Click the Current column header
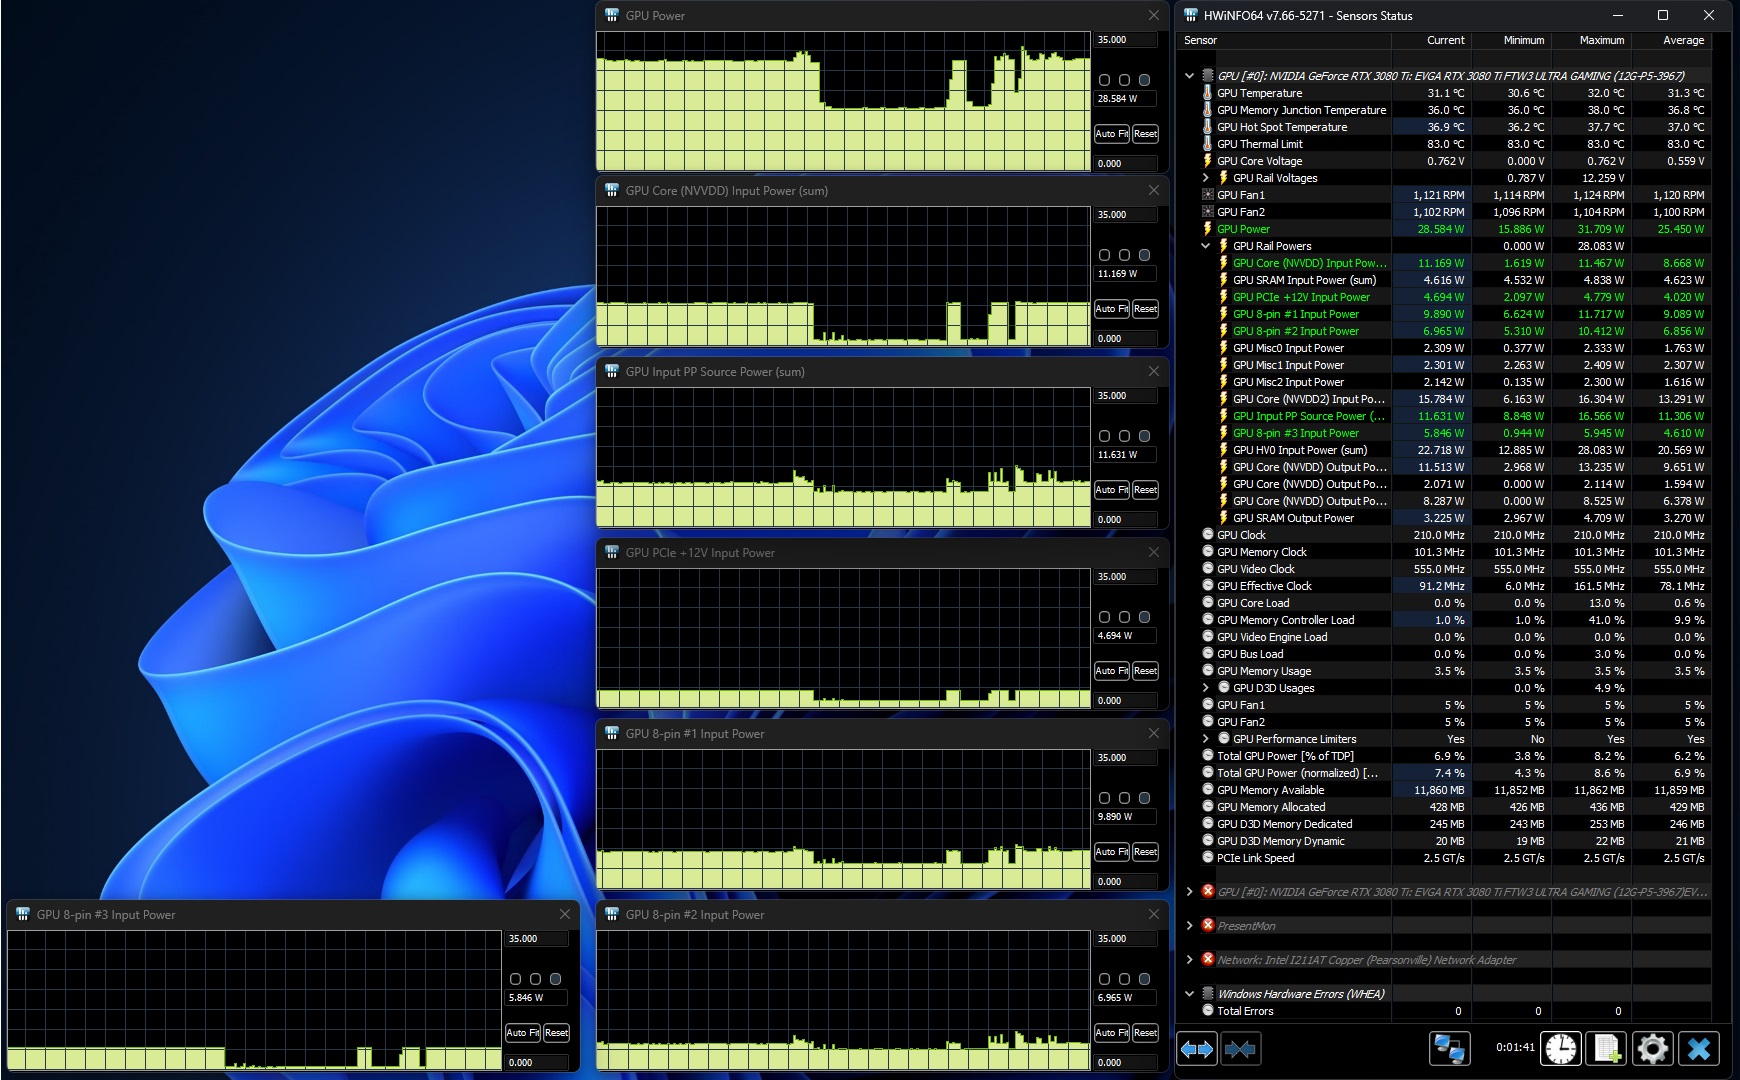Viewport: 1740px width, 1080px height. click(1431, 40)
